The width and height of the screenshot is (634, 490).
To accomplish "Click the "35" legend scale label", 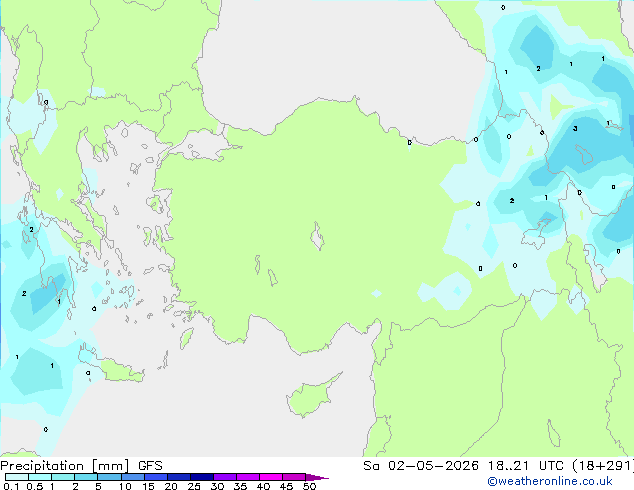I will (240, 486).
